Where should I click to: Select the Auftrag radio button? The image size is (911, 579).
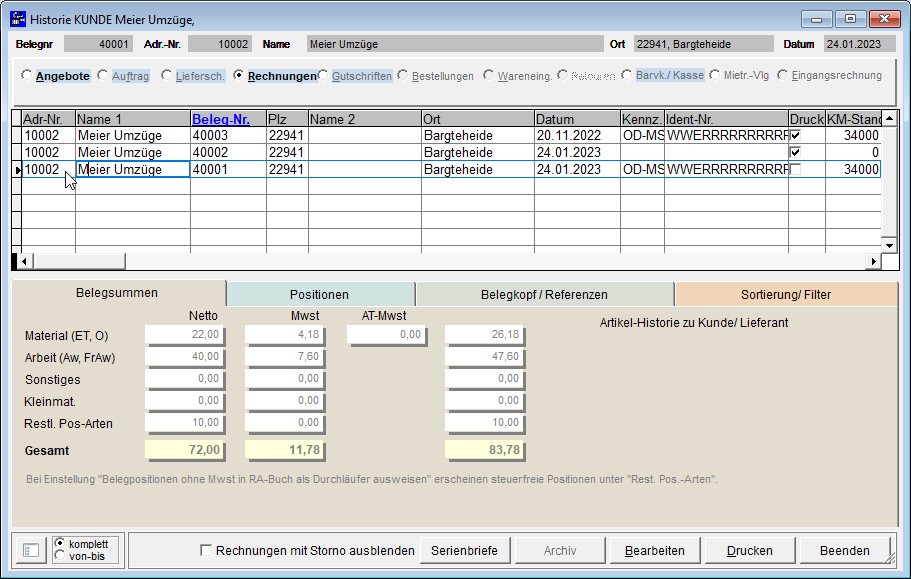click(102, 75)
